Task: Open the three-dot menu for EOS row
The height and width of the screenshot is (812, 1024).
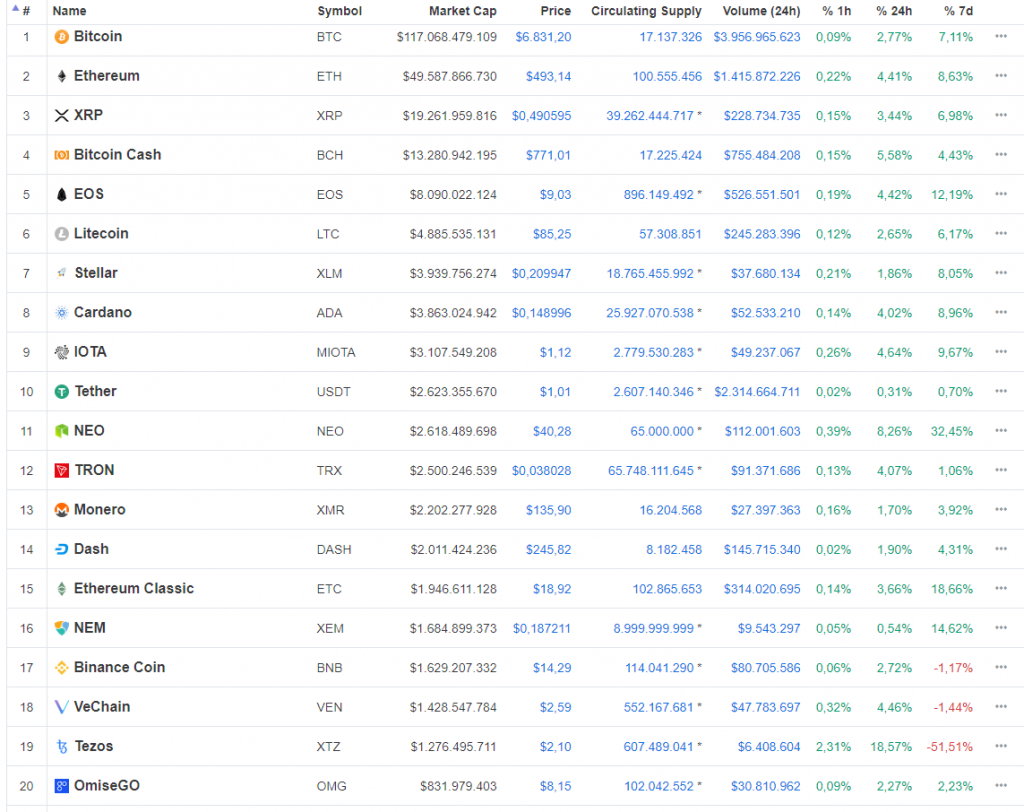Action: [1000, 194]
